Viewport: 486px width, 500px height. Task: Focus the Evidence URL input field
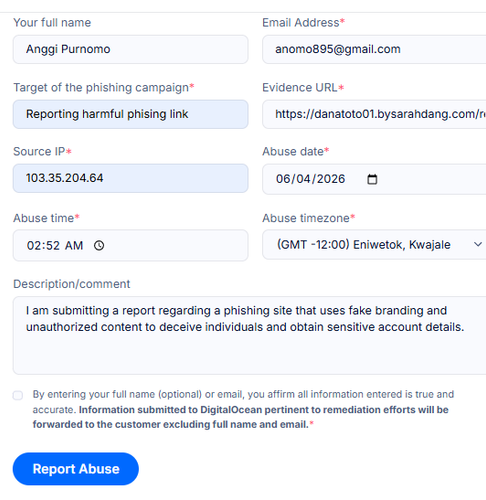coord(374,114)
